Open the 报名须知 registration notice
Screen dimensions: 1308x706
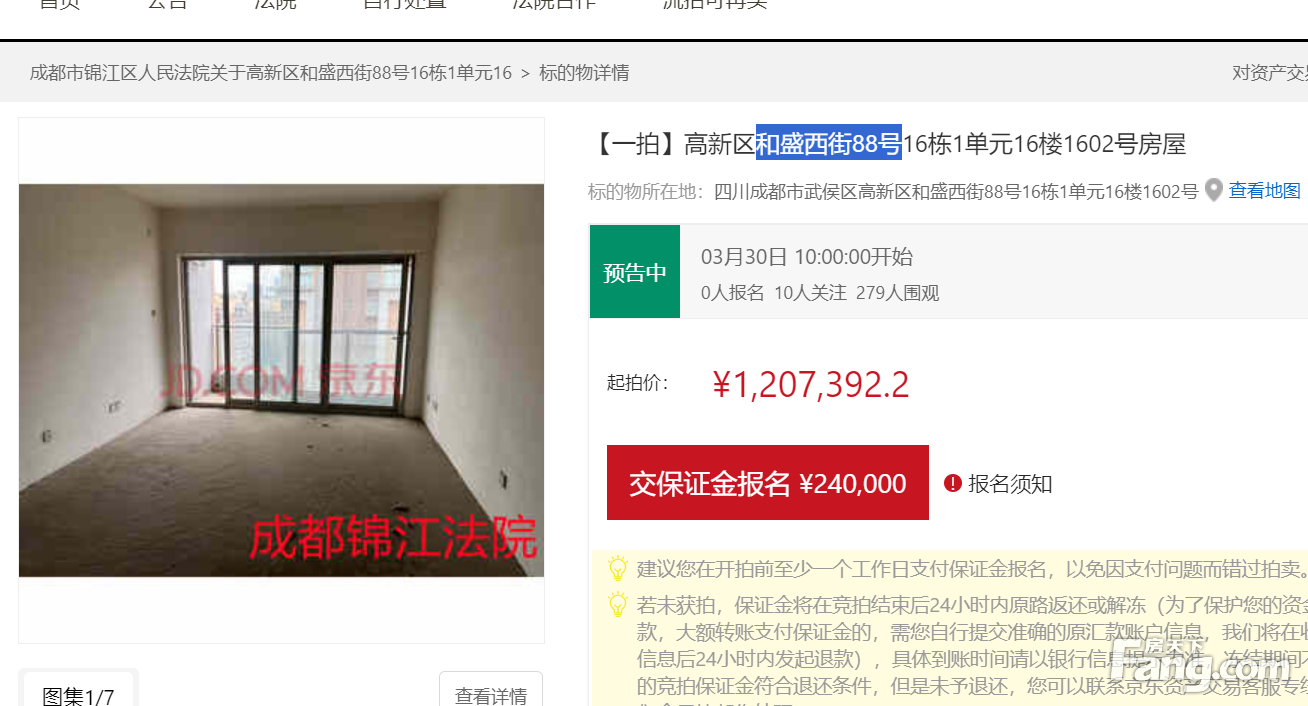[x=1010, y=484]
